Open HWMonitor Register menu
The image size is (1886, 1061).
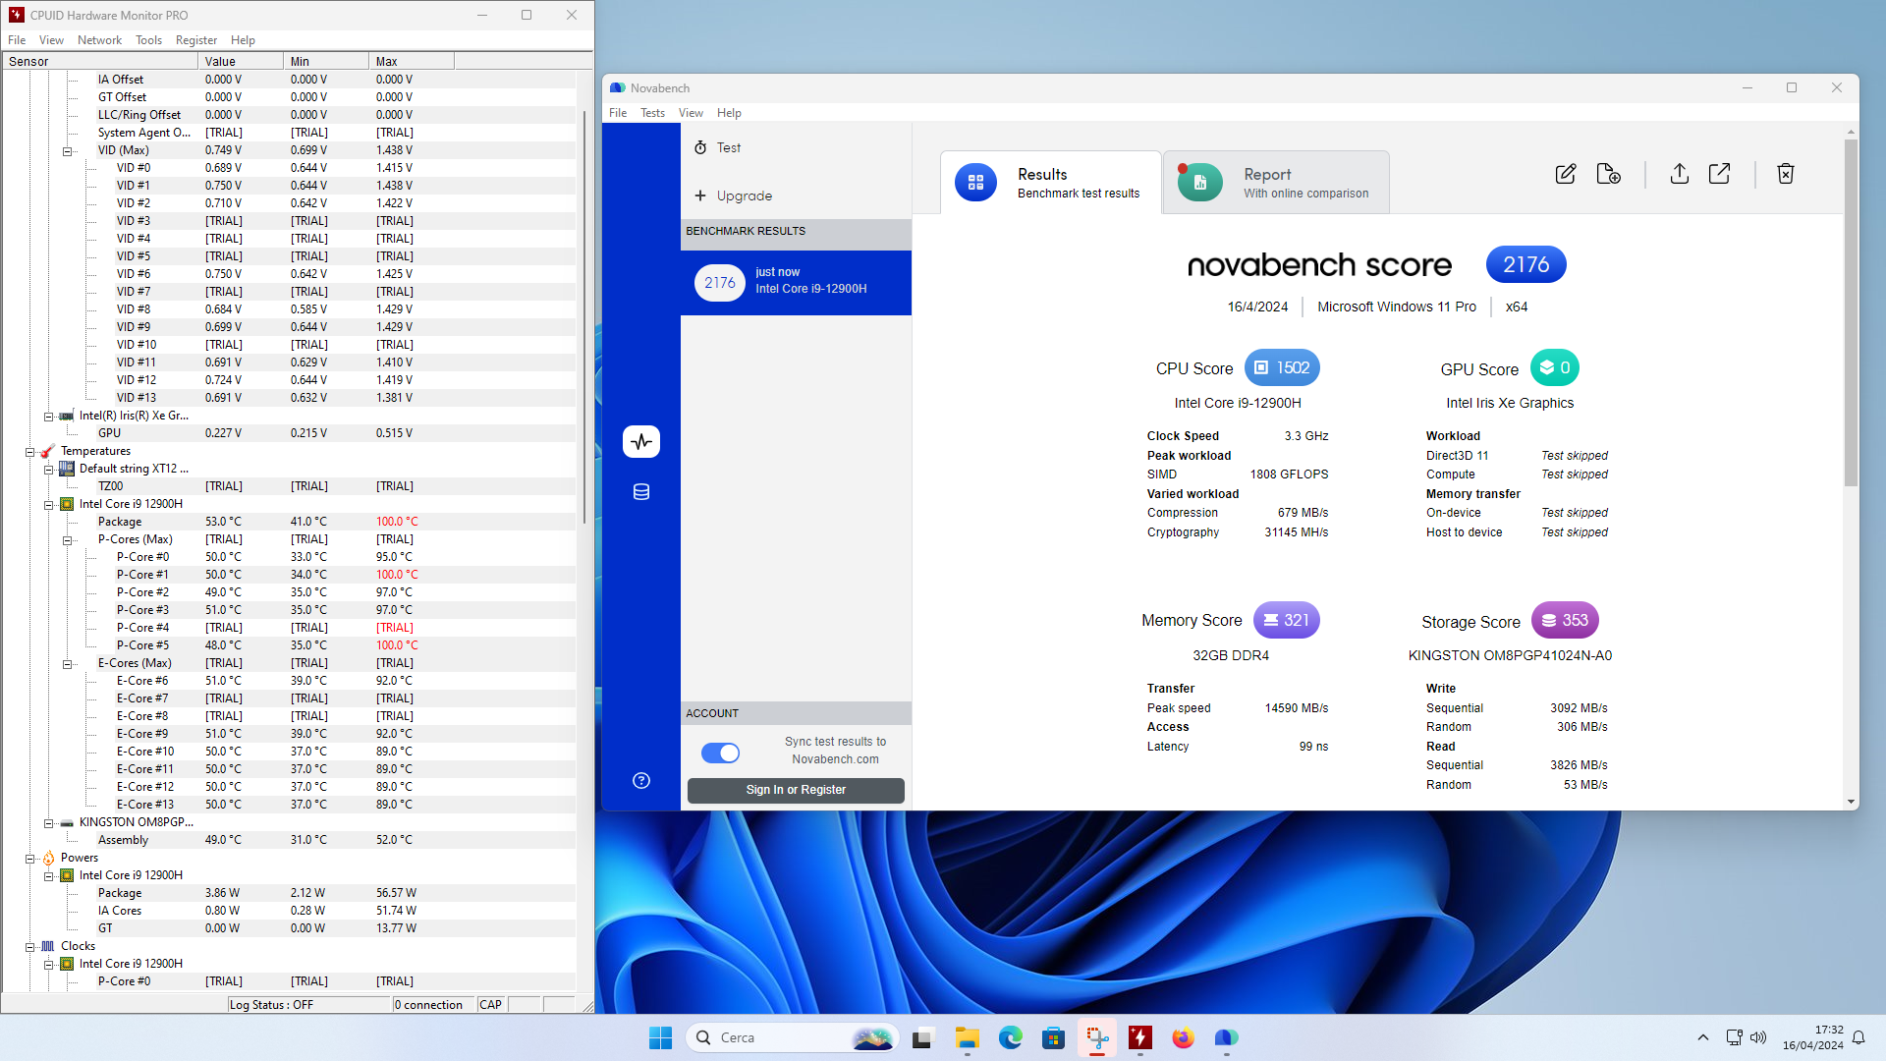196,40
